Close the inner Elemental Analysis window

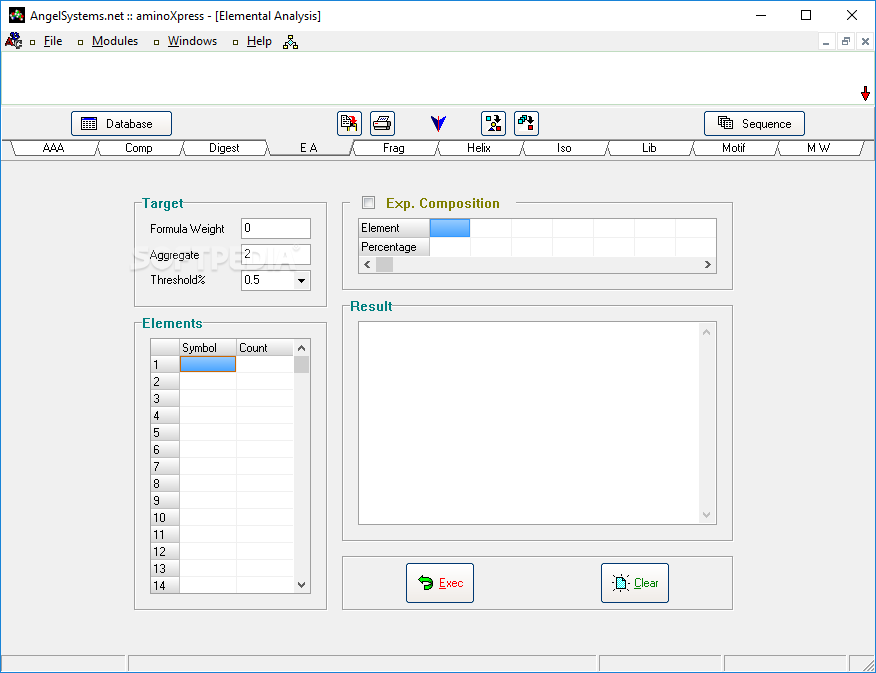pos(865,41)
